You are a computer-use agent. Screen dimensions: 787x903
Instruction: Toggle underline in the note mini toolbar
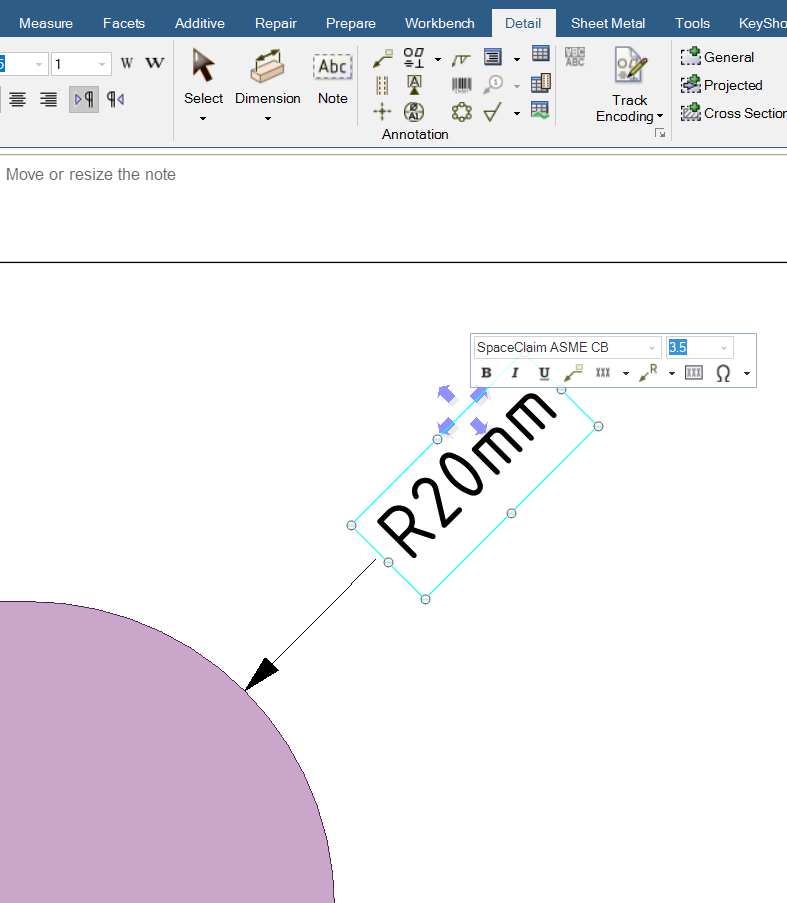point(544,373)
